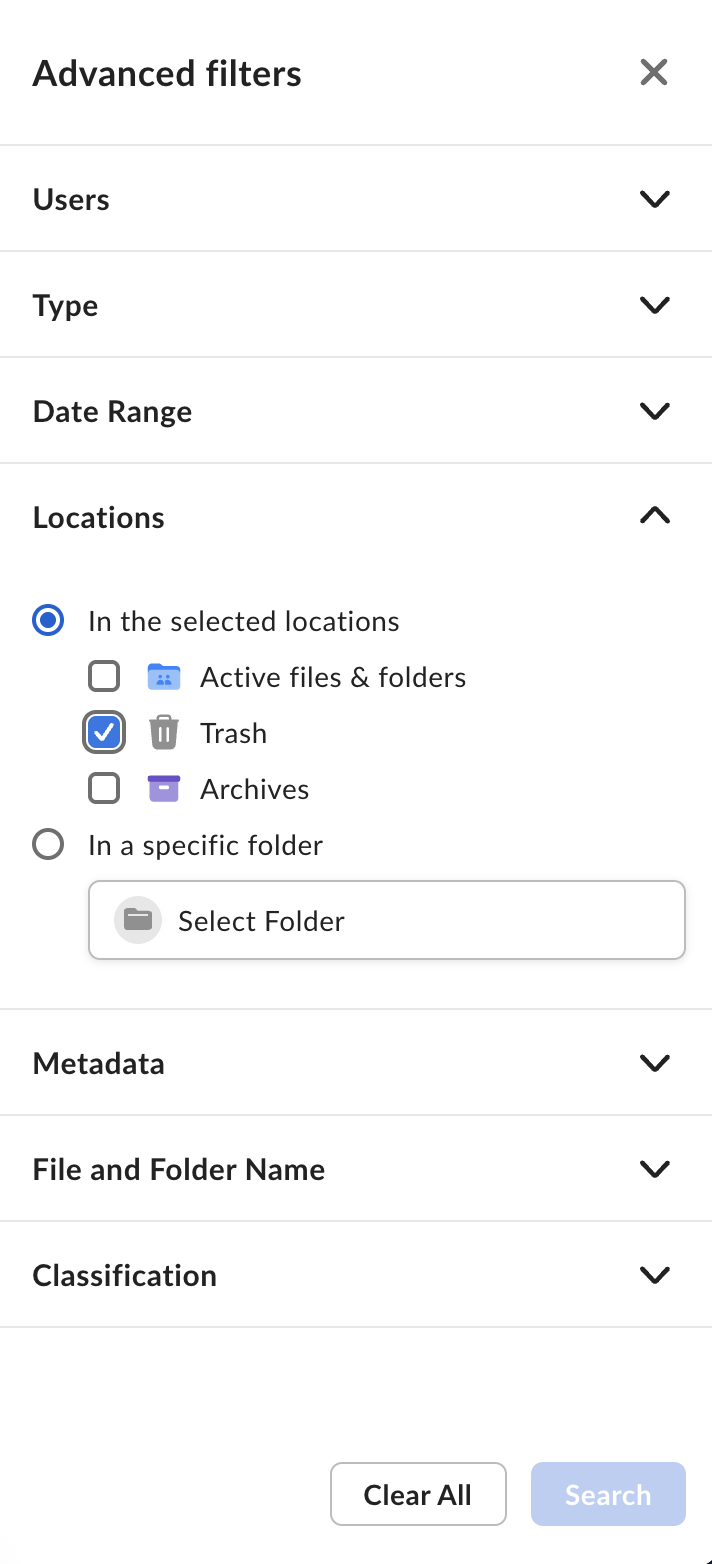Screen dimensions: 712x1564
Task: Choose 'In the selected locations' radio option
Action: click(48, 621)
